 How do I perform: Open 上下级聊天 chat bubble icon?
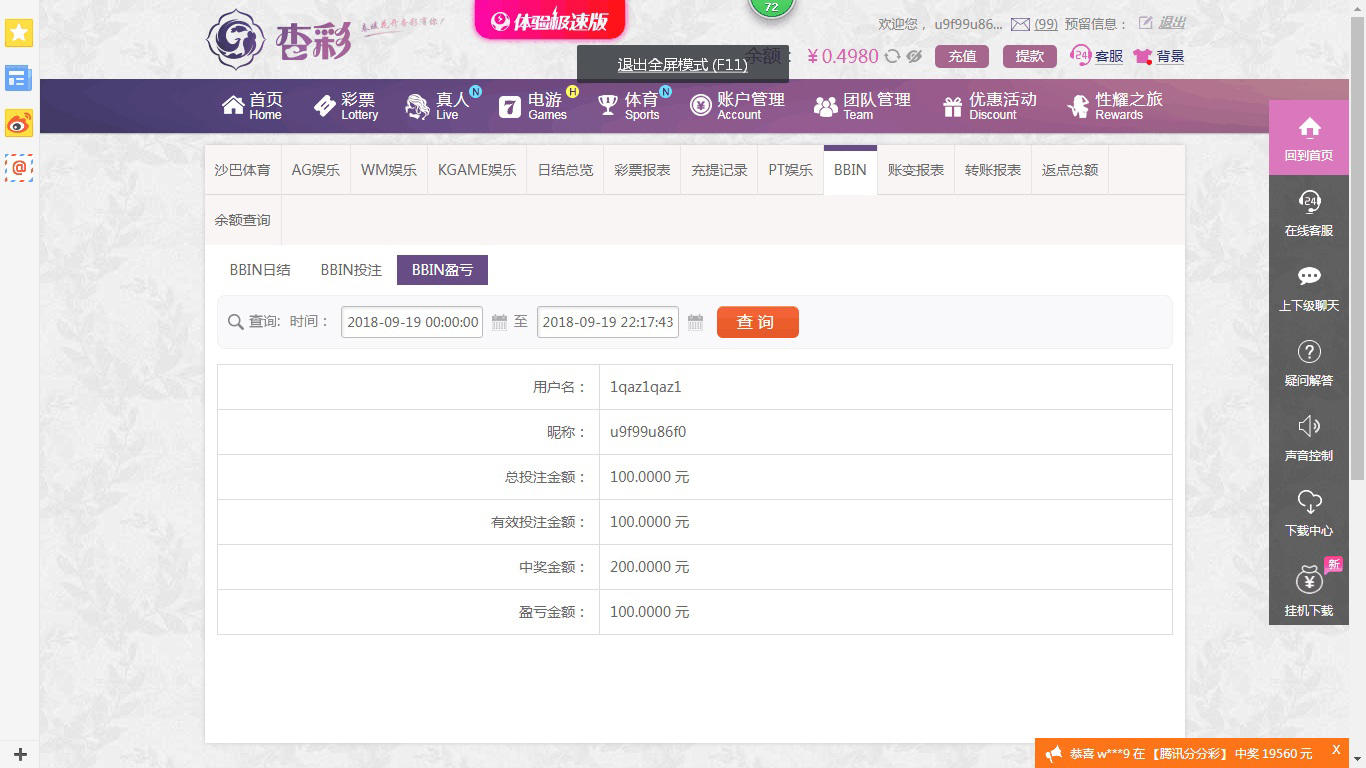1309,277
